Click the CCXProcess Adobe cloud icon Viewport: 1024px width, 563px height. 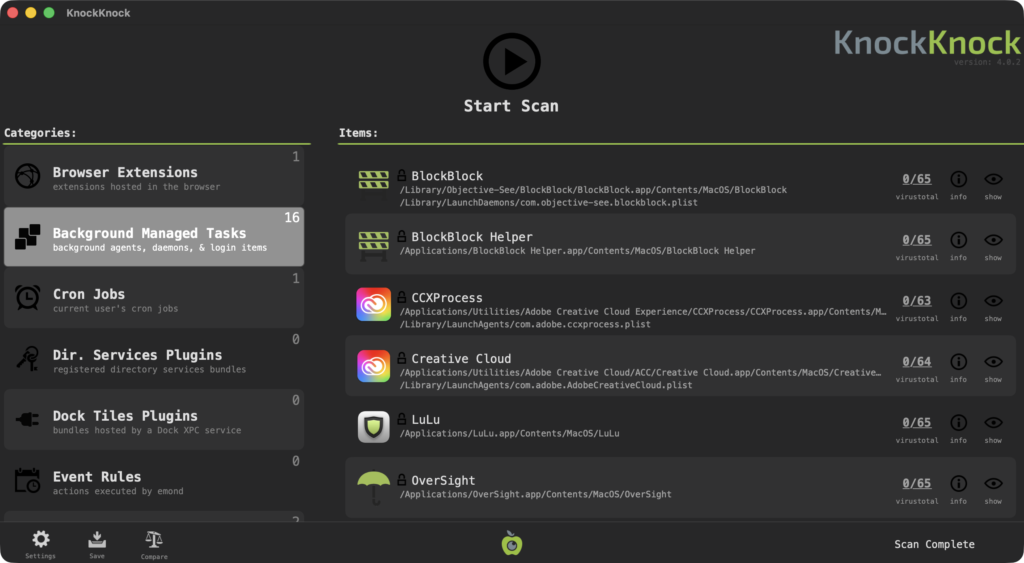374,304
